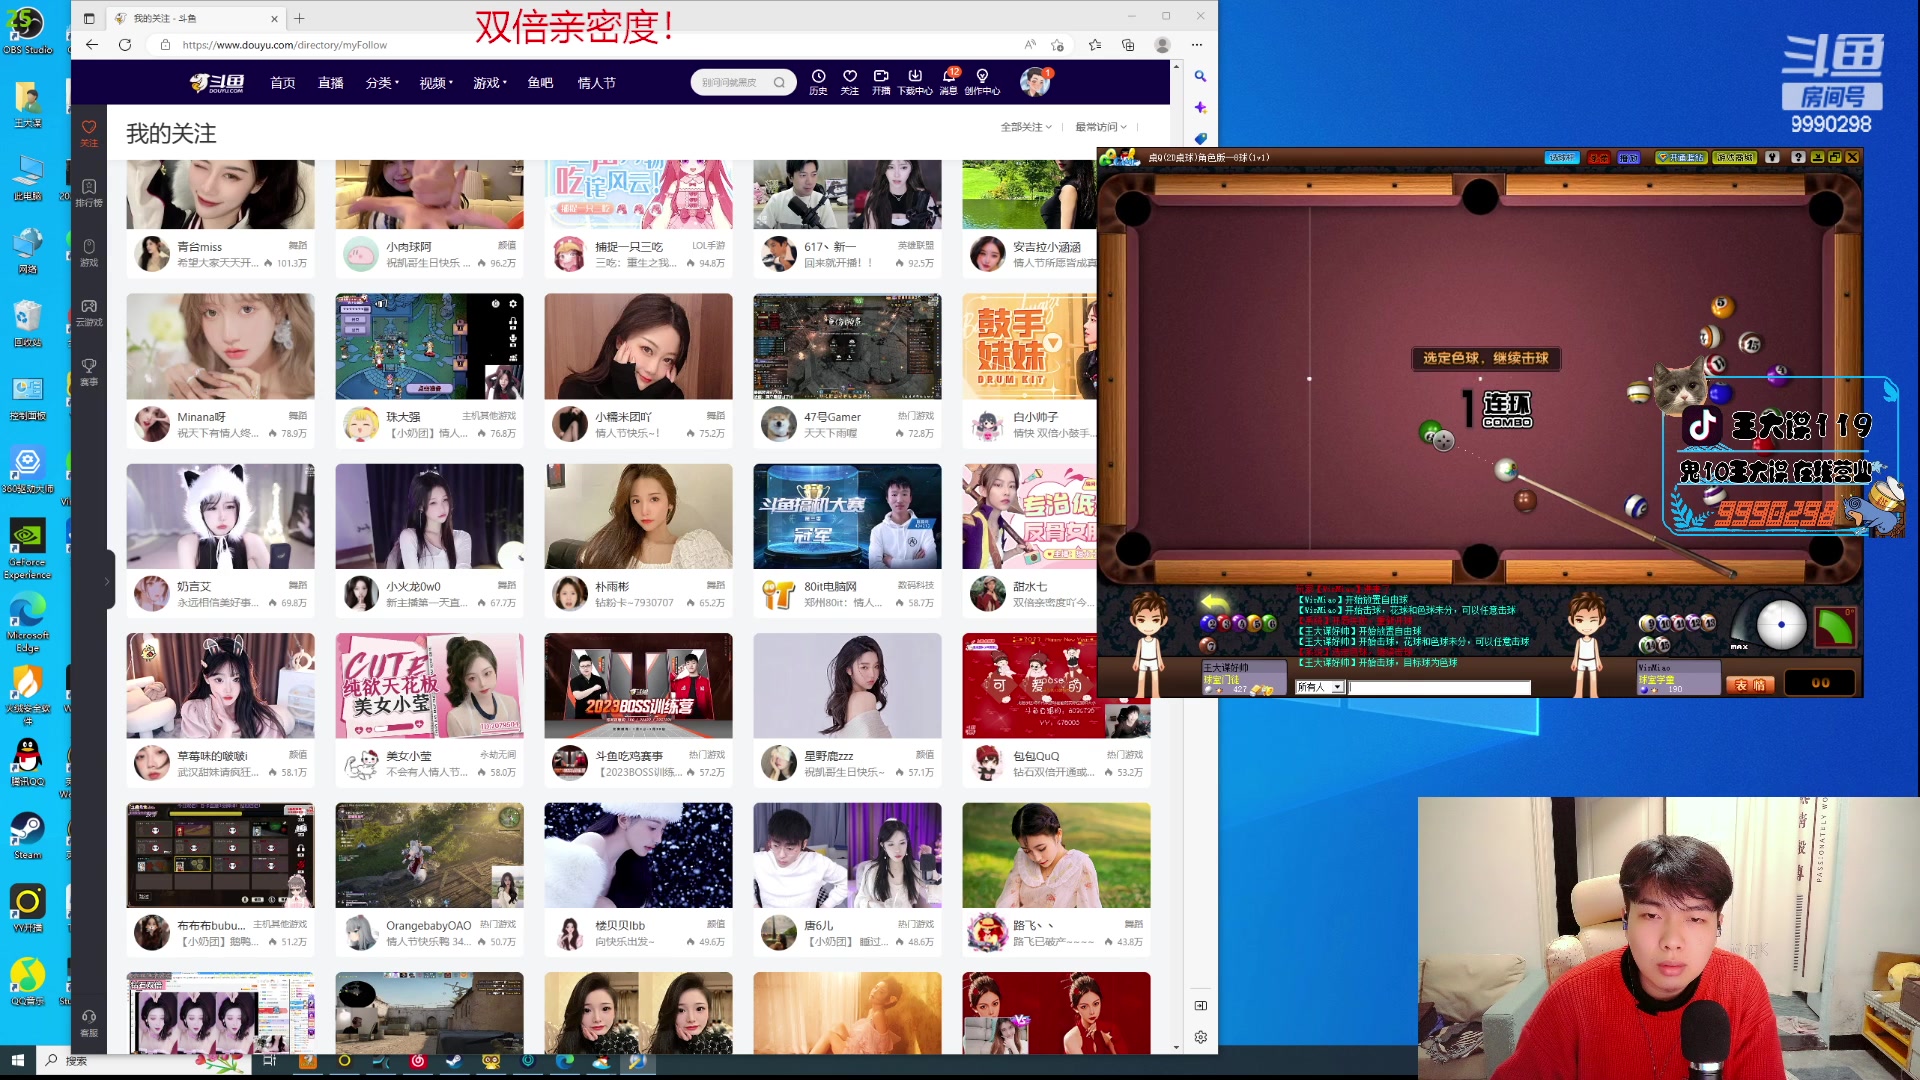Click the Douyu logo
Viewport: 1920px width, 1080px height.
pos(217,83)
